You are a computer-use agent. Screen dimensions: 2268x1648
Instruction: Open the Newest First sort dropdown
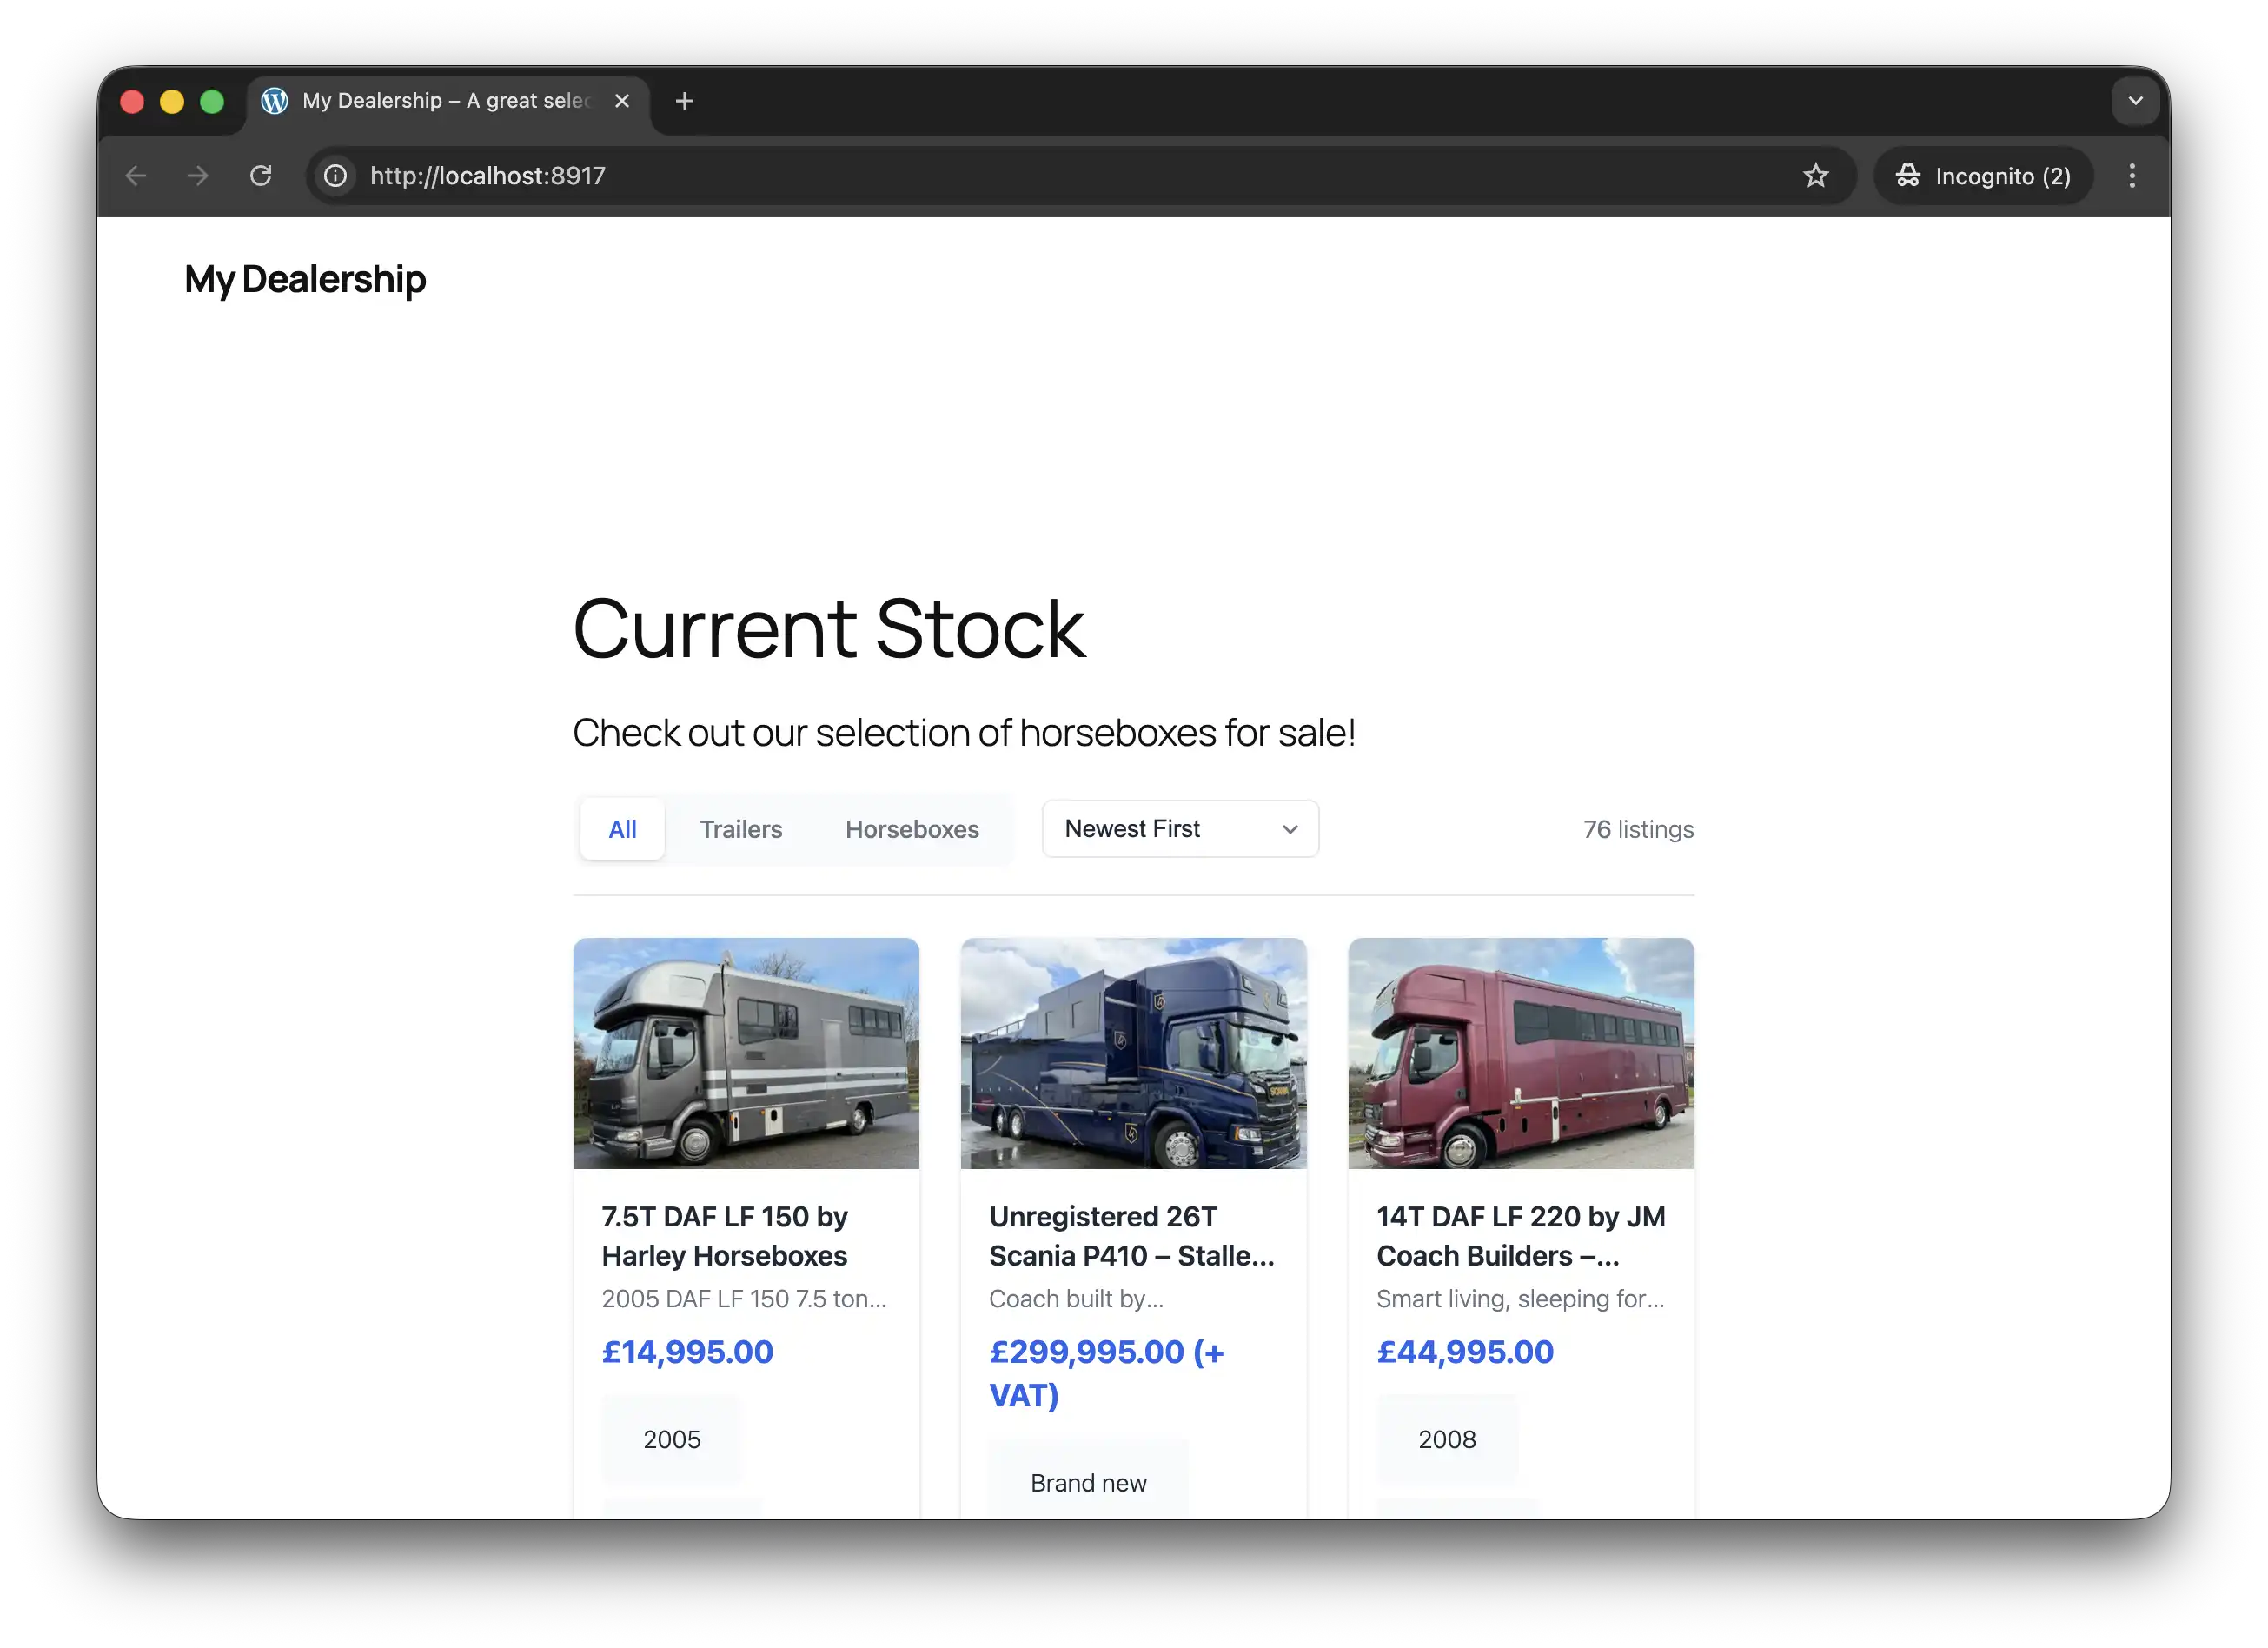(x=1180, y=828)
